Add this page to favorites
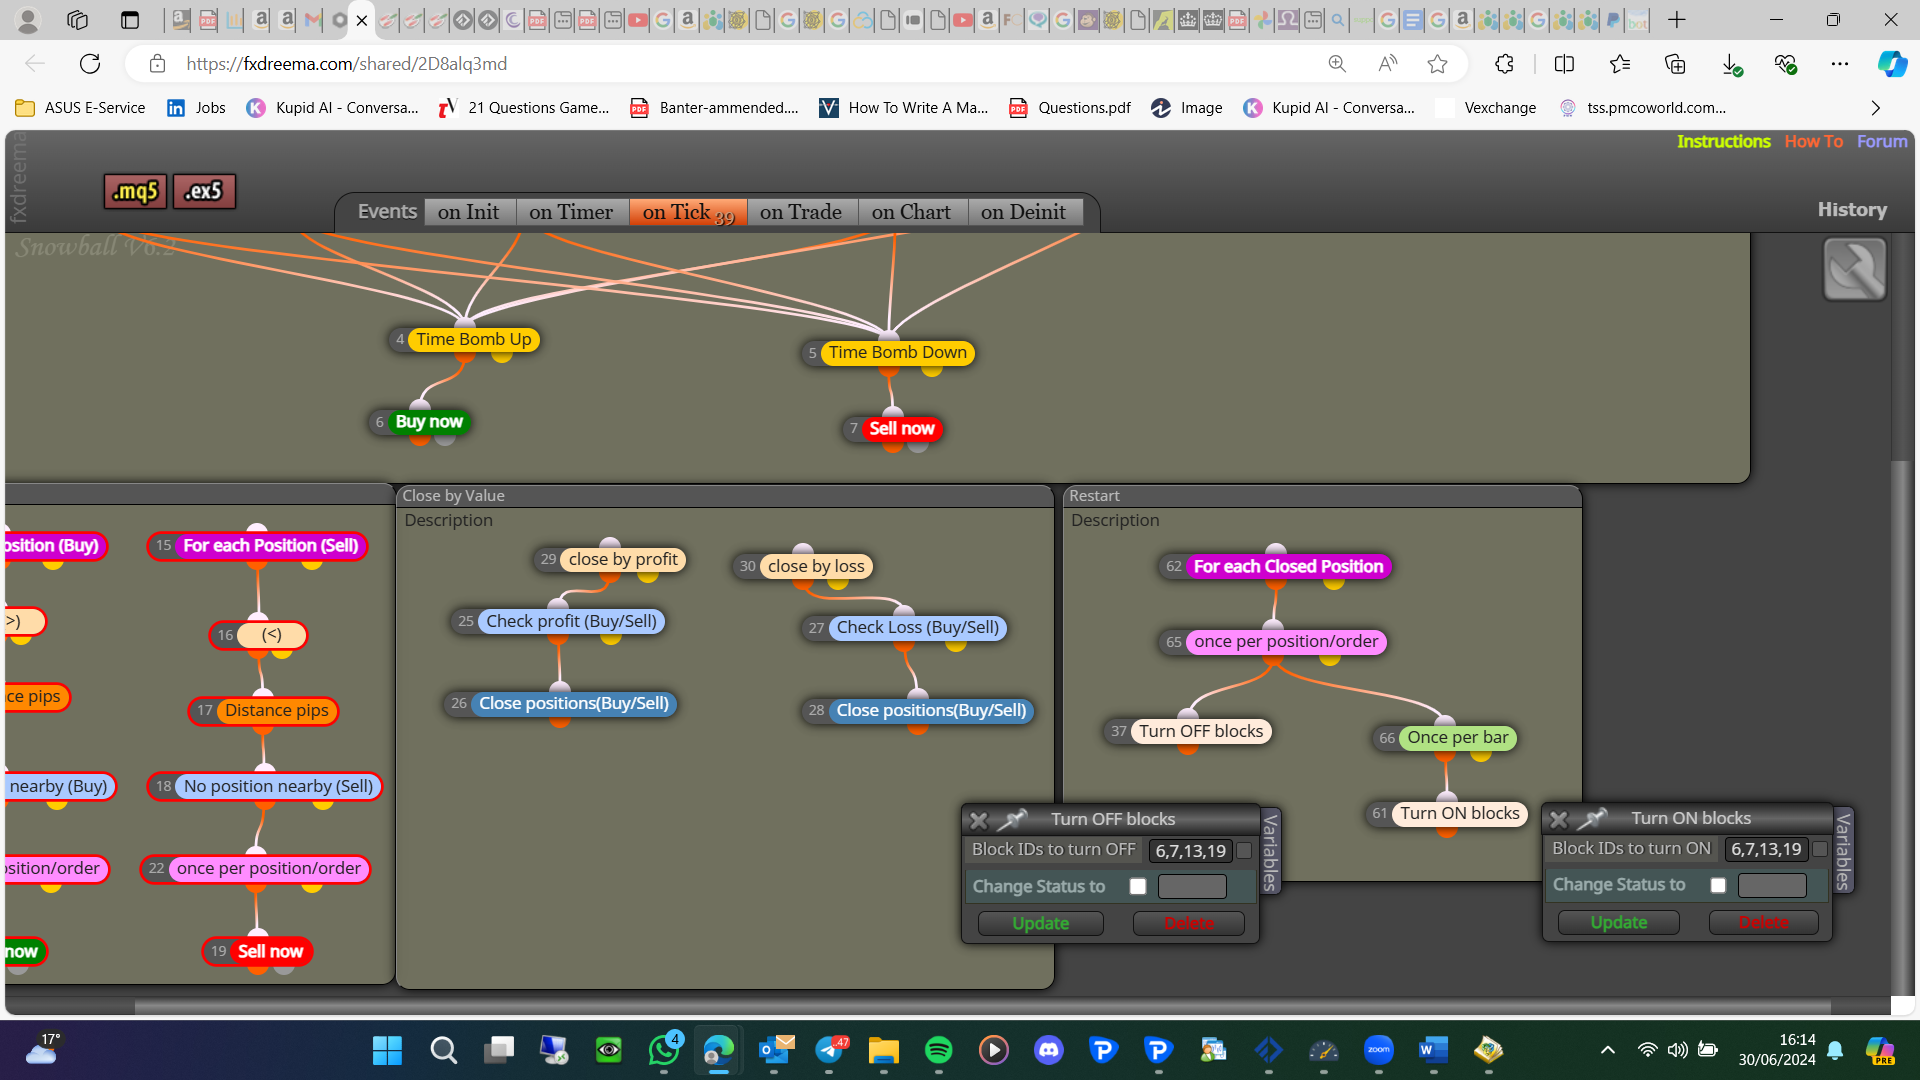The image size is (1920, 1080). [1438, 64]
